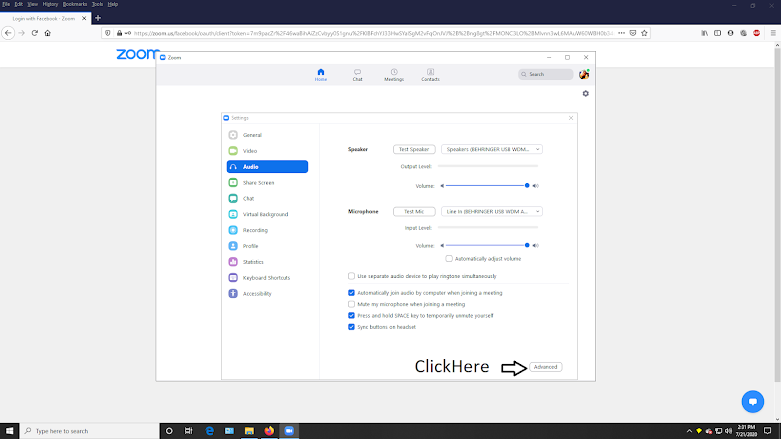Screen dimensions: 781x439
Task: Open the Zoom settings gear icon
Action: tap(586, 94)
